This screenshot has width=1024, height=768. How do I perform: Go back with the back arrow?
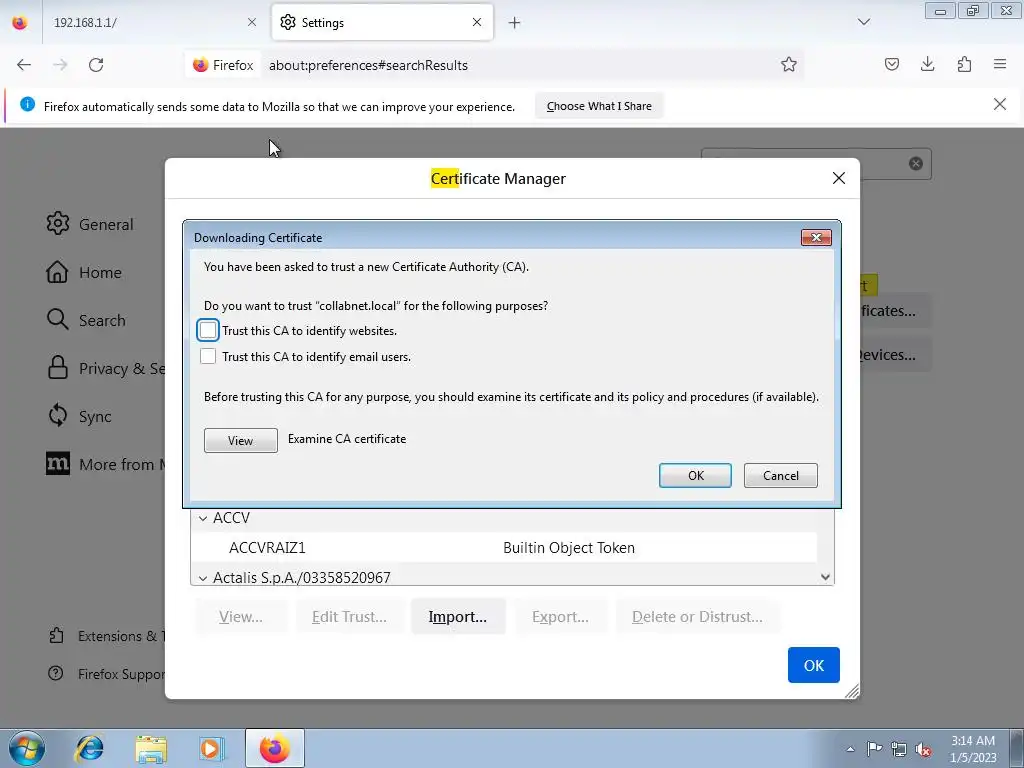coord(24,65)
